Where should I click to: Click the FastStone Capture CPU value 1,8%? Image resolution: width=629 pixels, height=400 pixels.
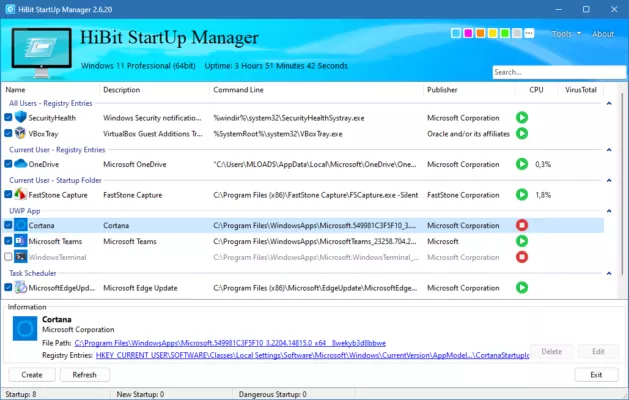(543, 195)
